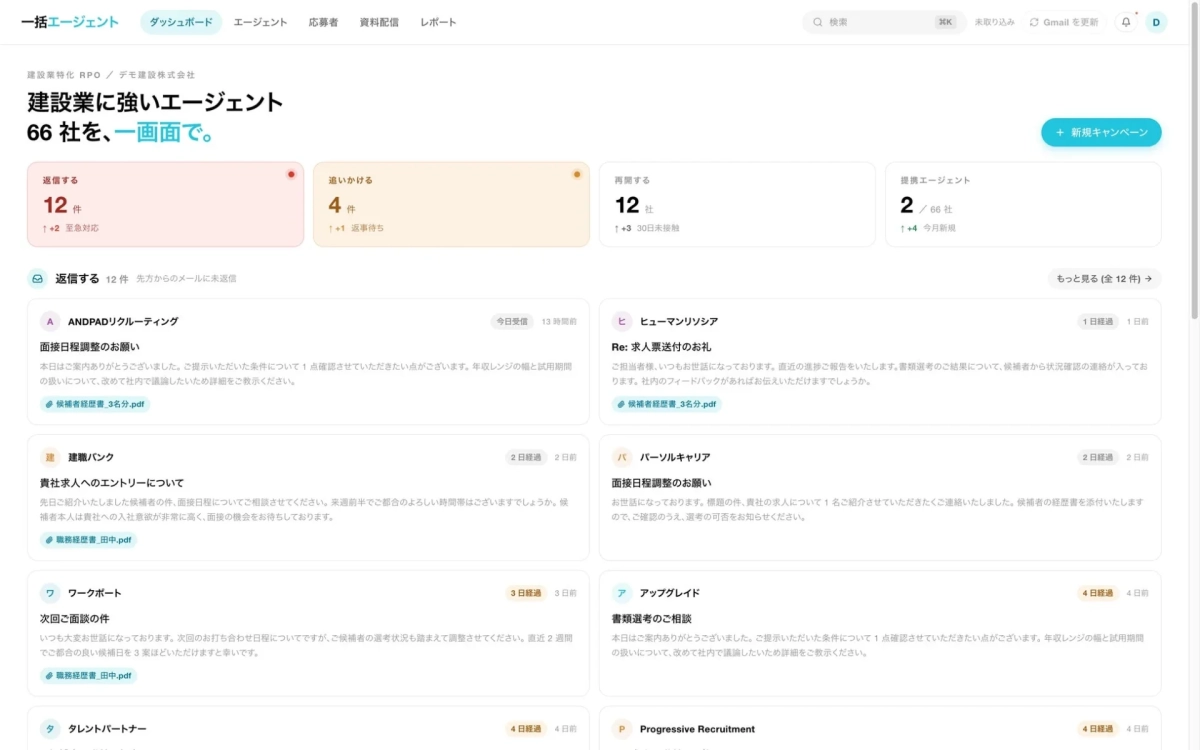Click the red dot on 返信する card
This screenshot has height=750, width=1200.
(291, 174)
